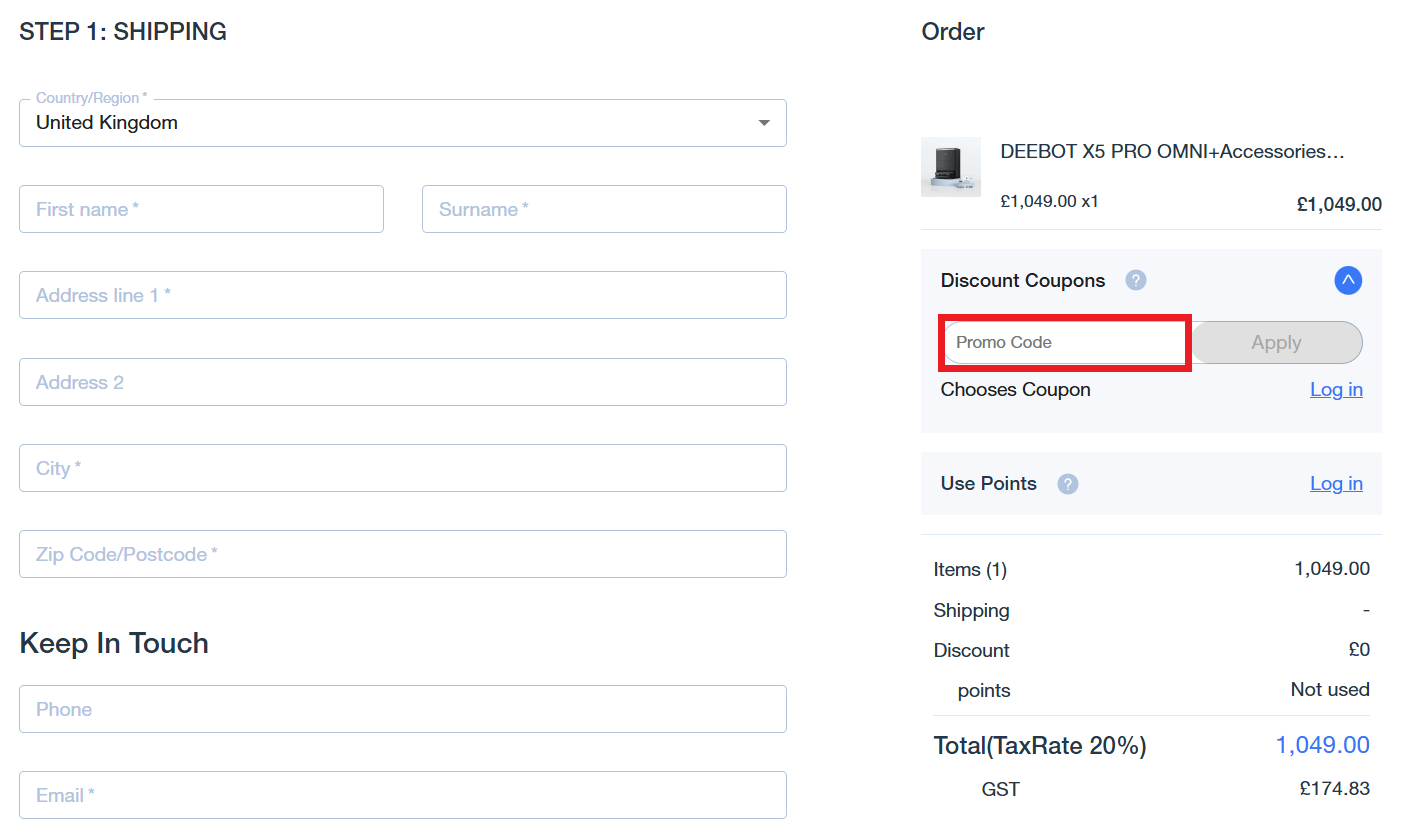Click the Discount Coupons help question-mark icon
Viewport: 1402px width, 826px height.
1135,281
